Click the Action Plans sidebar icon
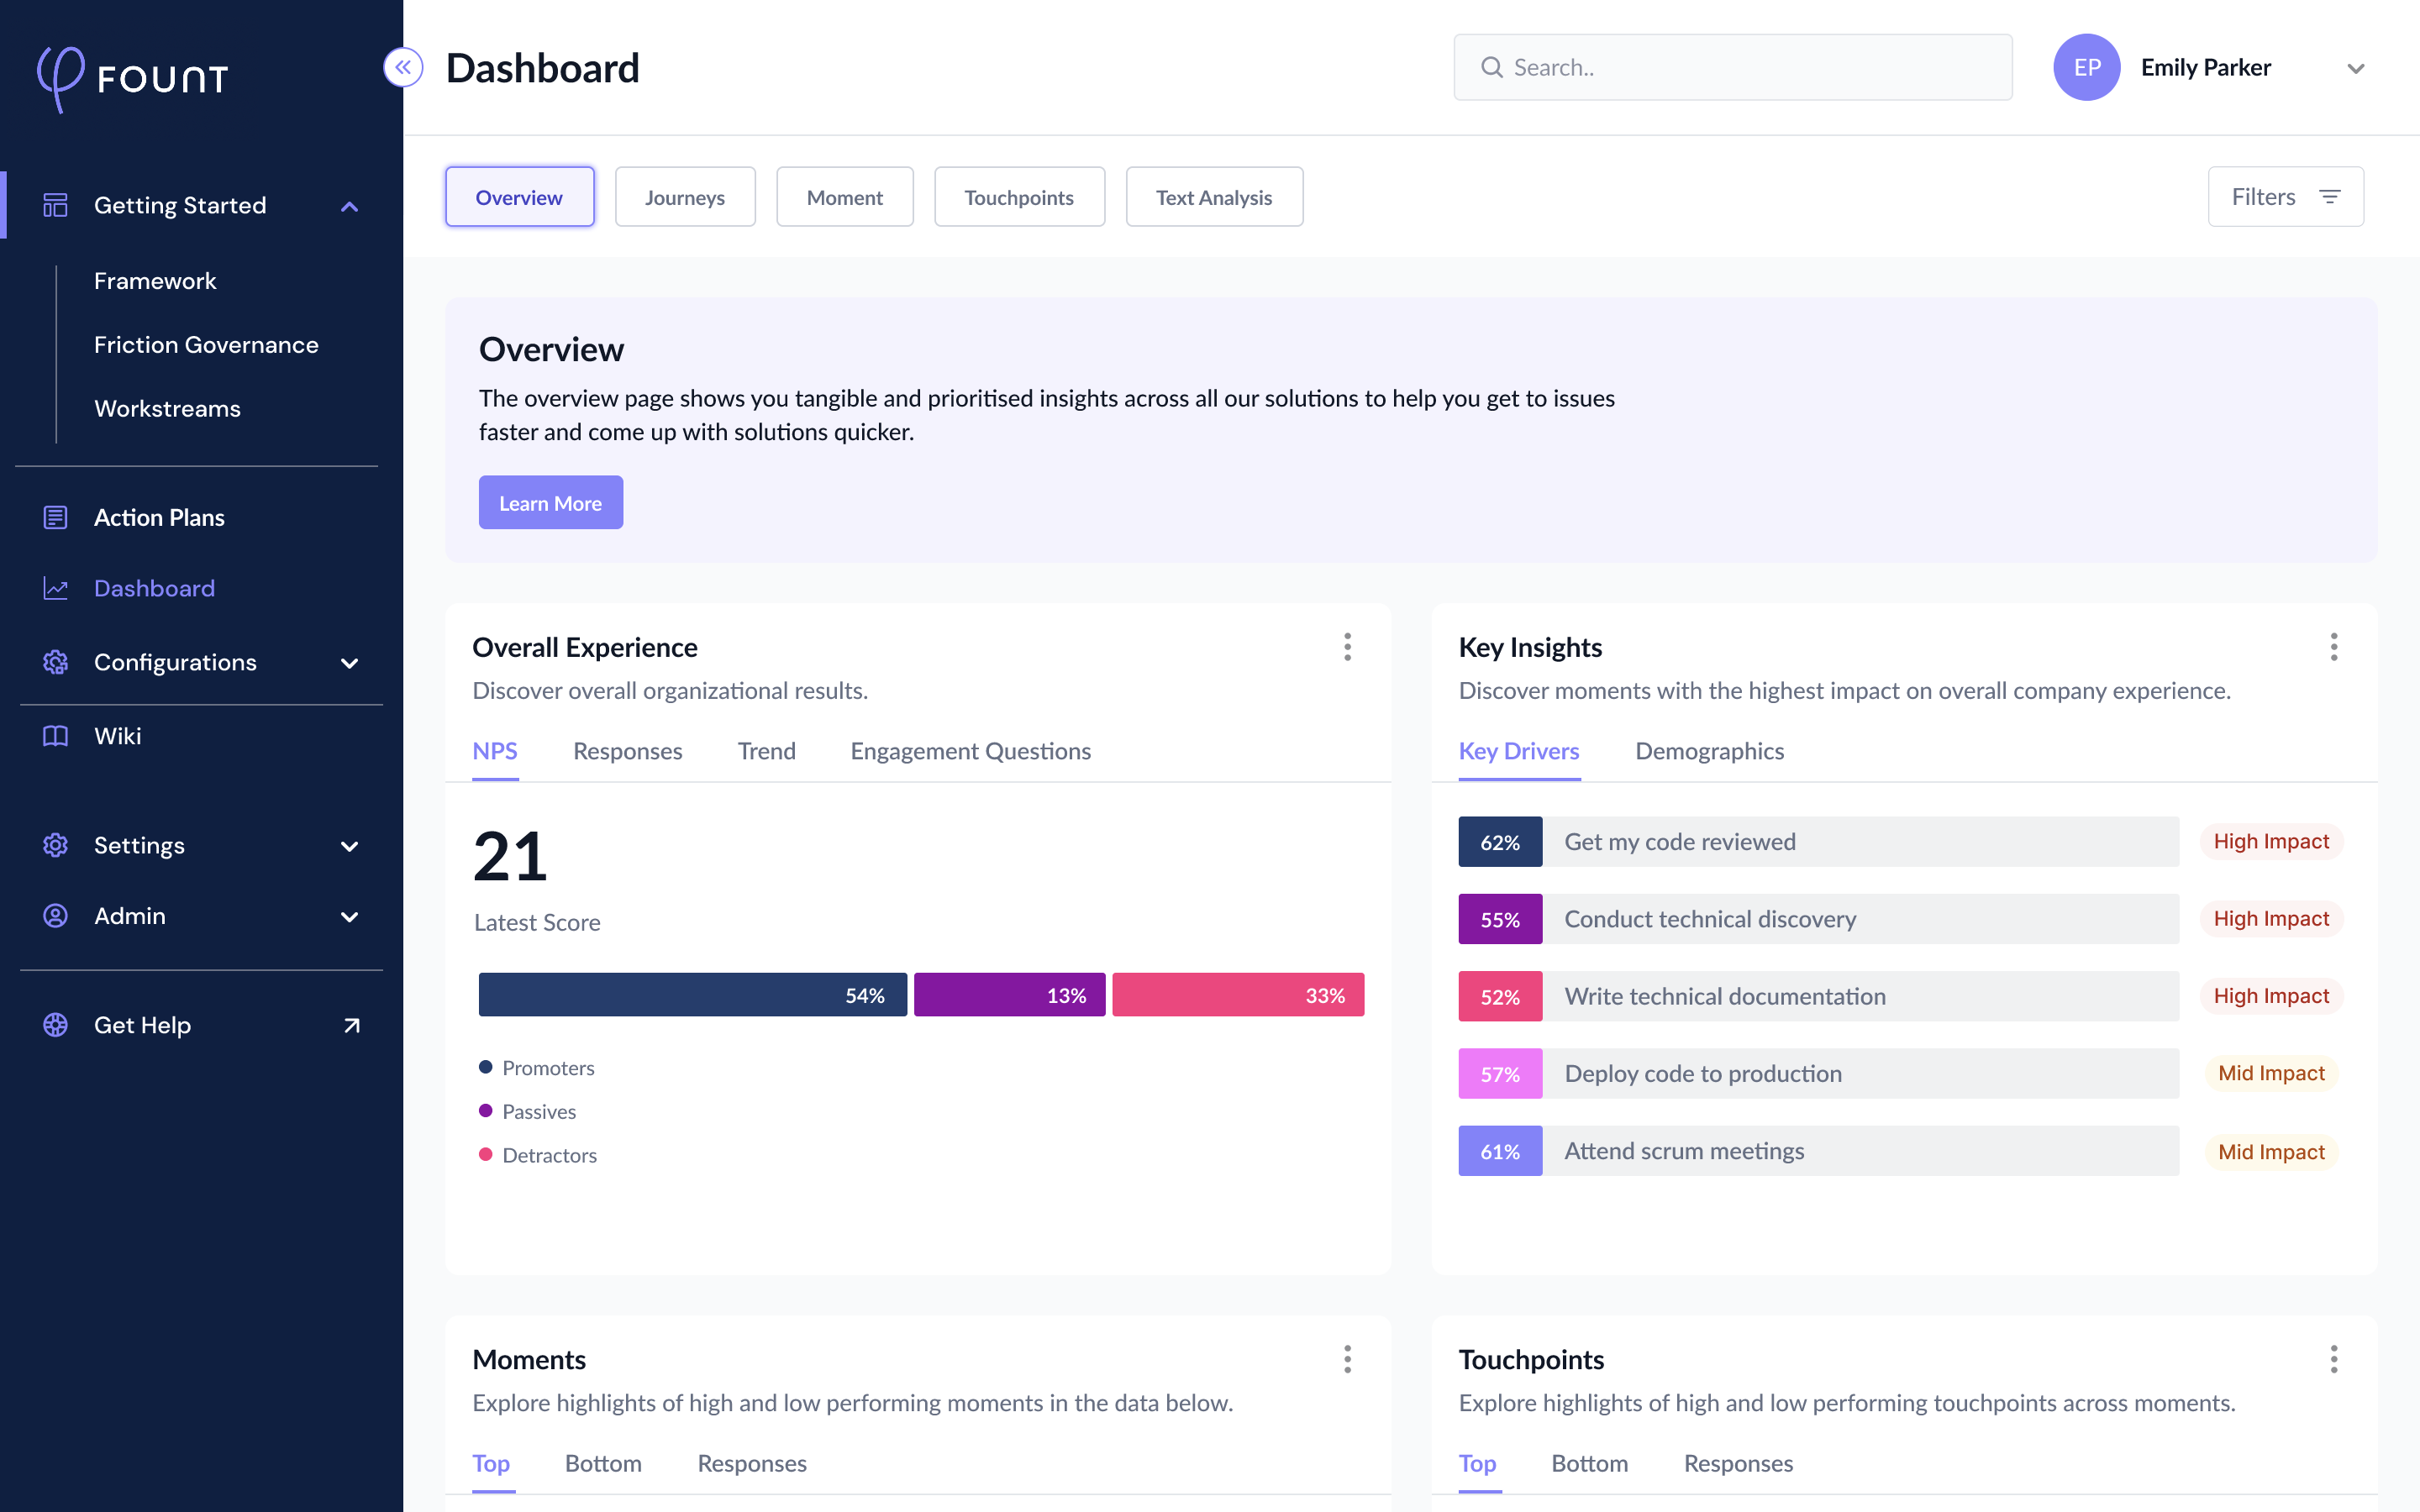 click(55, 517)
